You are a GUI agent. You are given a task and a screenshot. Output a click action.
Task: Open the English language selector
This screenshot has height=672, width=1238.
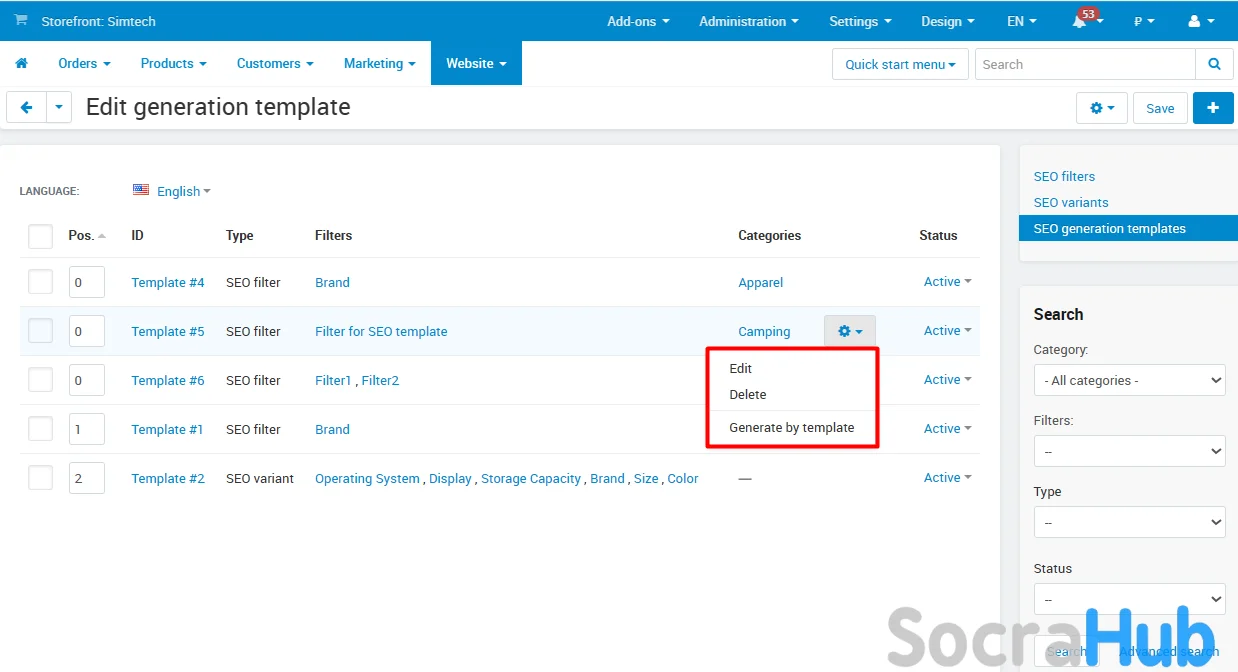coord(172,191)
